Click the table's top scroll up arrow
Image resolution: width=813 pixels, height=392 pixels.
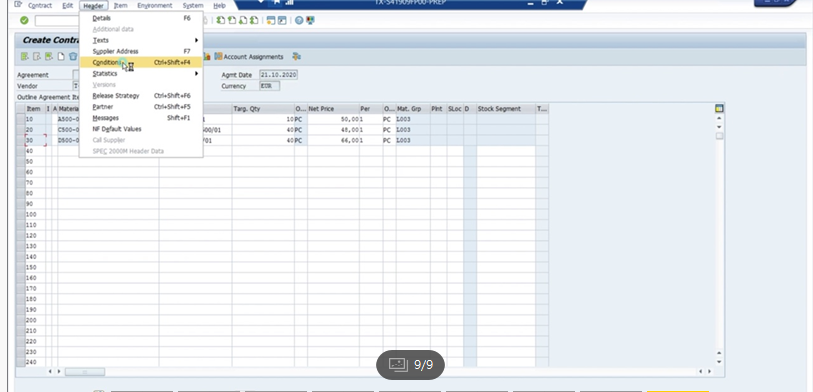tap(719, 118)
